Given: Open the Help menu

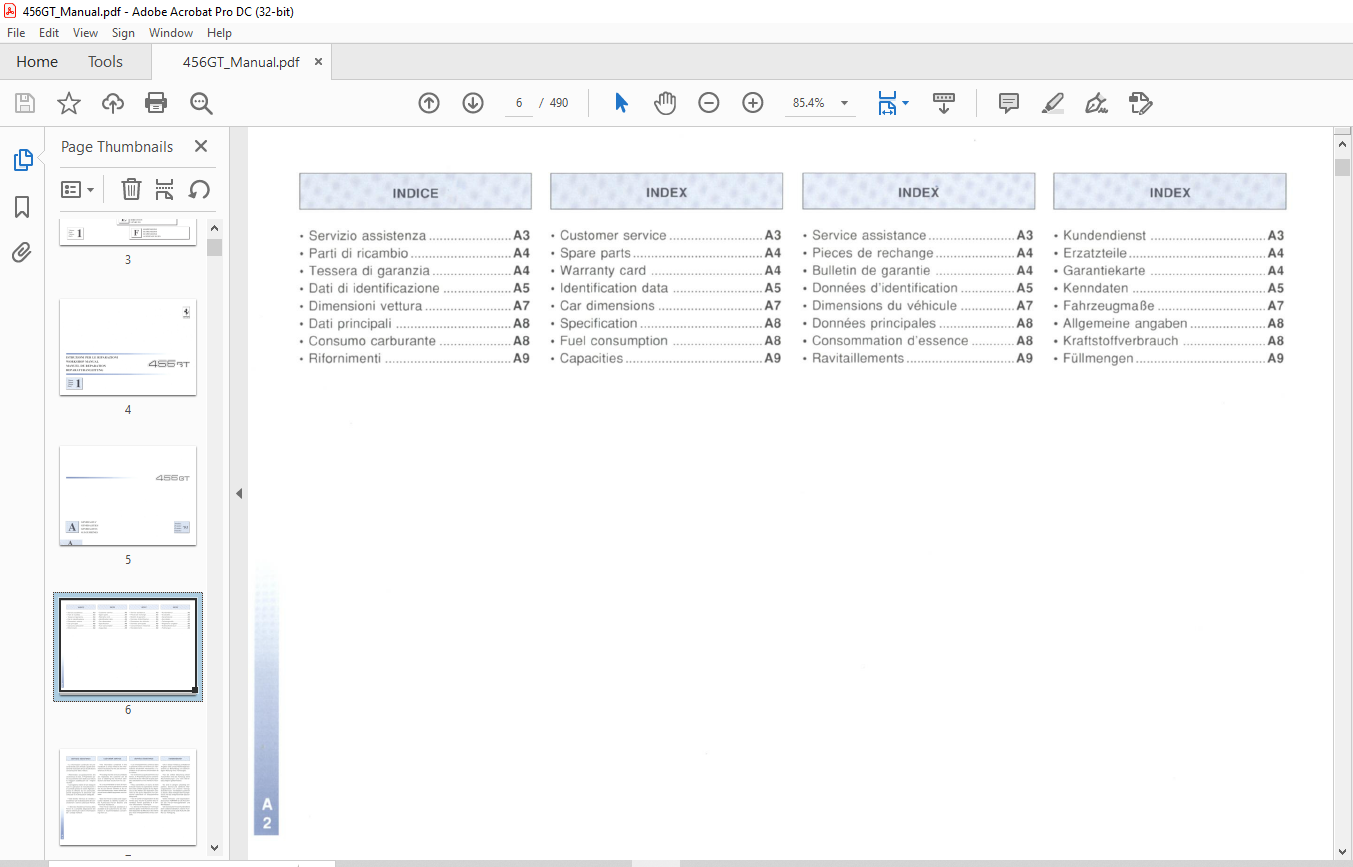Looking at the screenshot, I should [x=219, y=33].
